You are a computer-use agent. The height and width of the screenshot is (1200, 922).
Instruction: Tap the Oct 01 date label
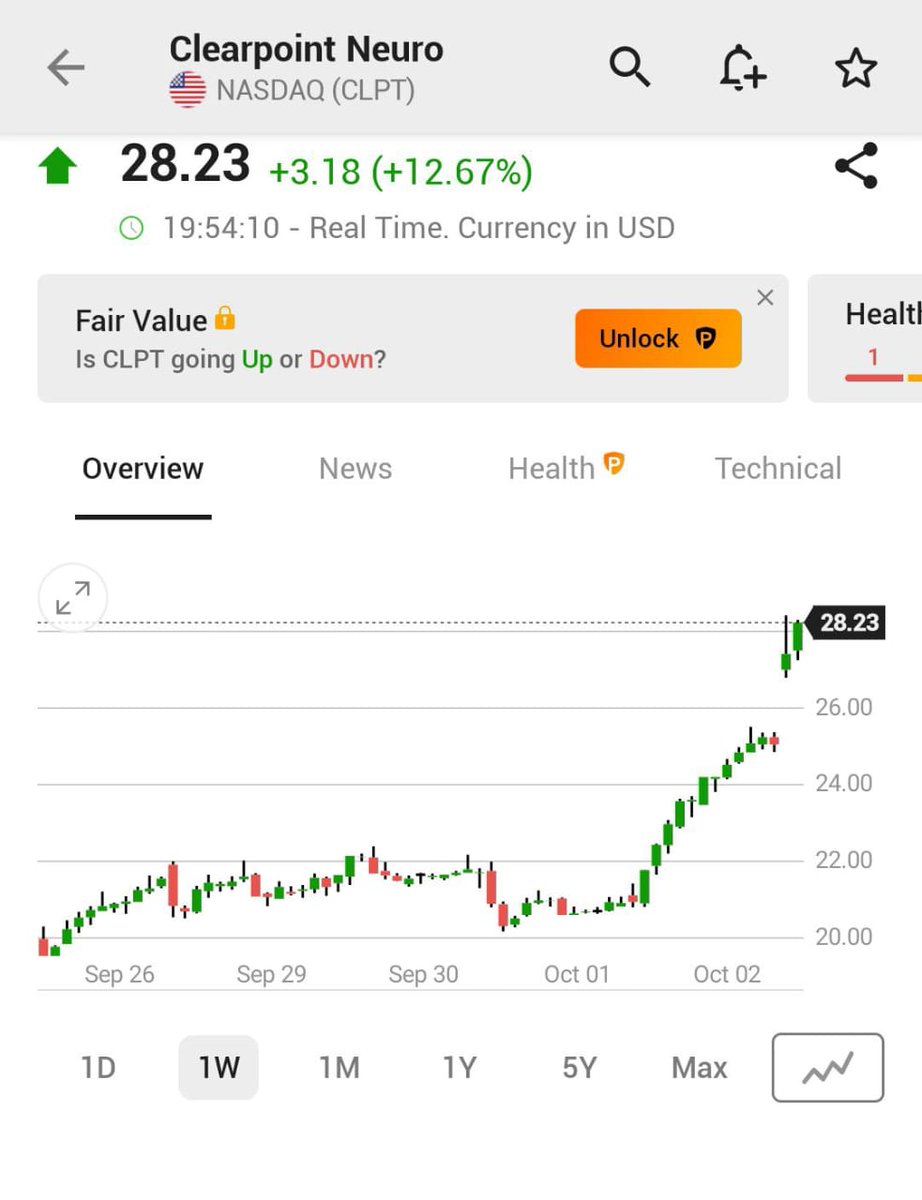tap(576, 975)
